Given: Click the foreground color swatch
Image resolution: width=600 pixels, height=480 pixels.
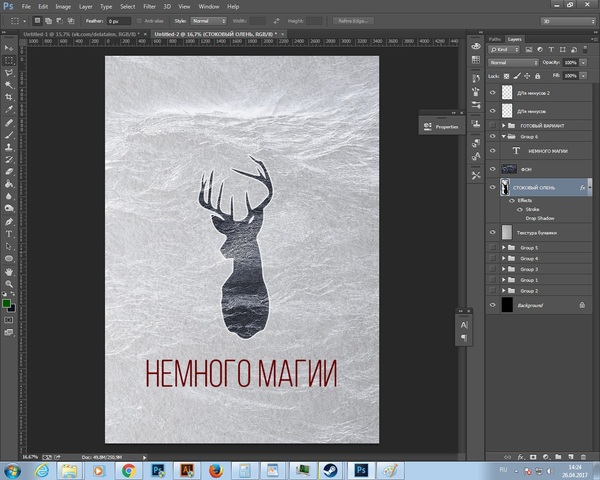Looking at the screenshot, I should pyautogui.click(x=7, y=302).
